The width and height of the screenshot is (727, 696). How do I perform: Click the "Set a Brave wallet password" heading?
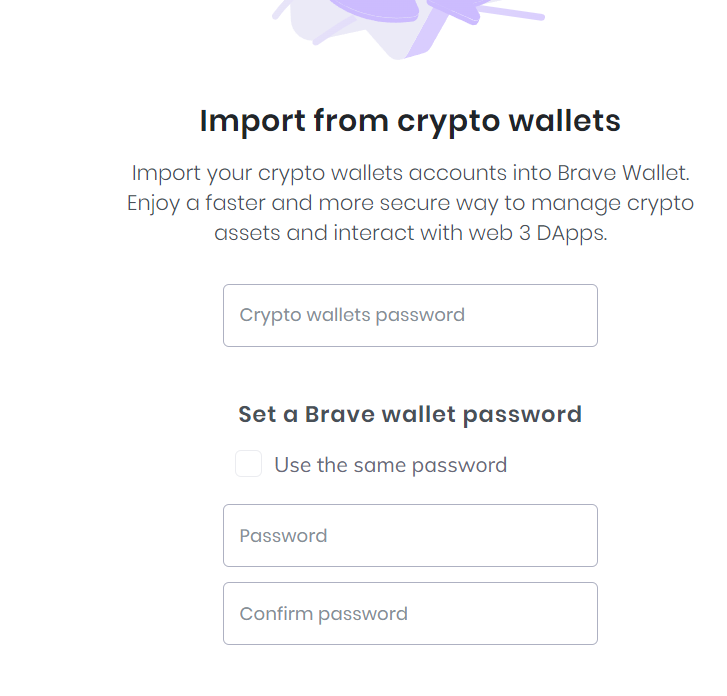point(410,414)
